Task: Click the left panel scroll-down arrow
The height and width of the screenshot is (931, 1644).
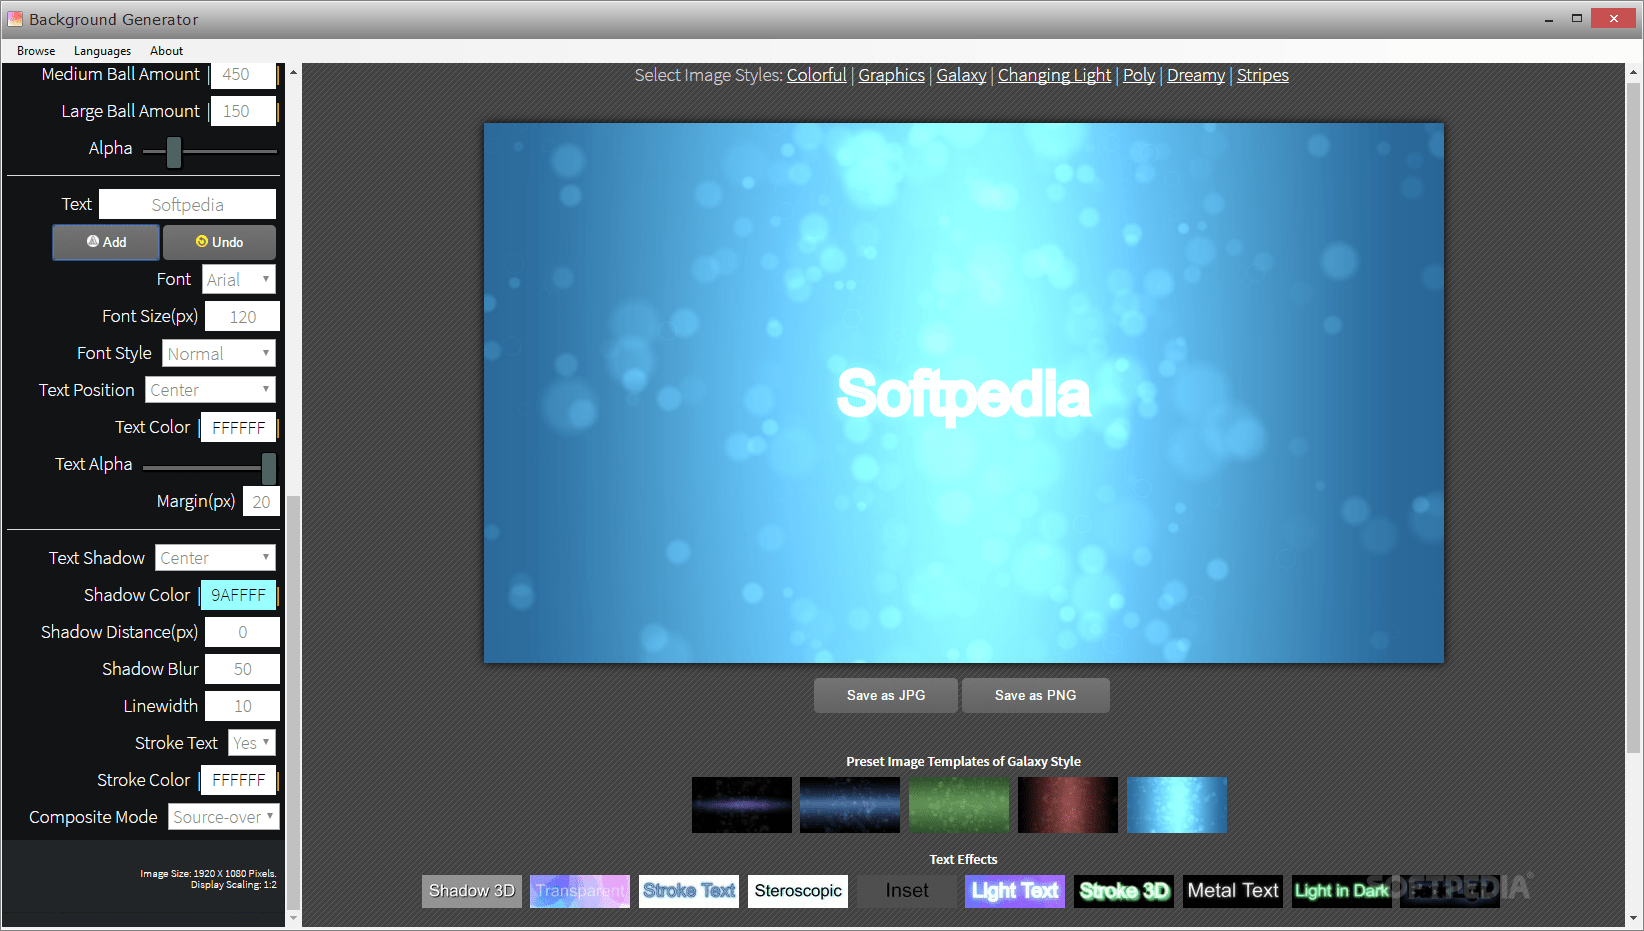Action: [293, 917]
